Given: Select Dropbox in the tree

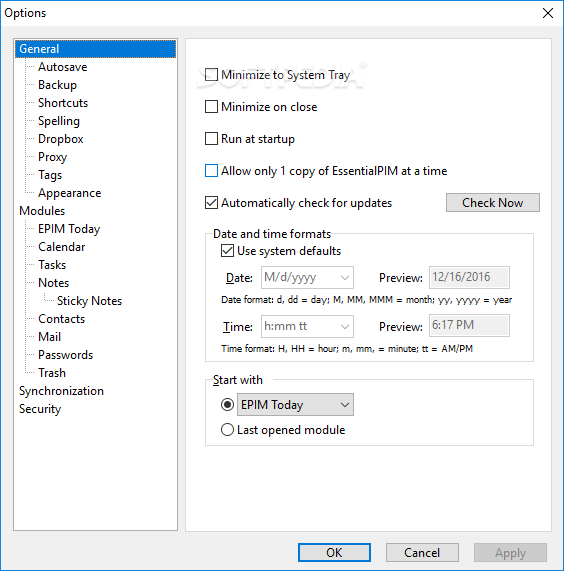Looking at the screenshot, I should point(61,139).
